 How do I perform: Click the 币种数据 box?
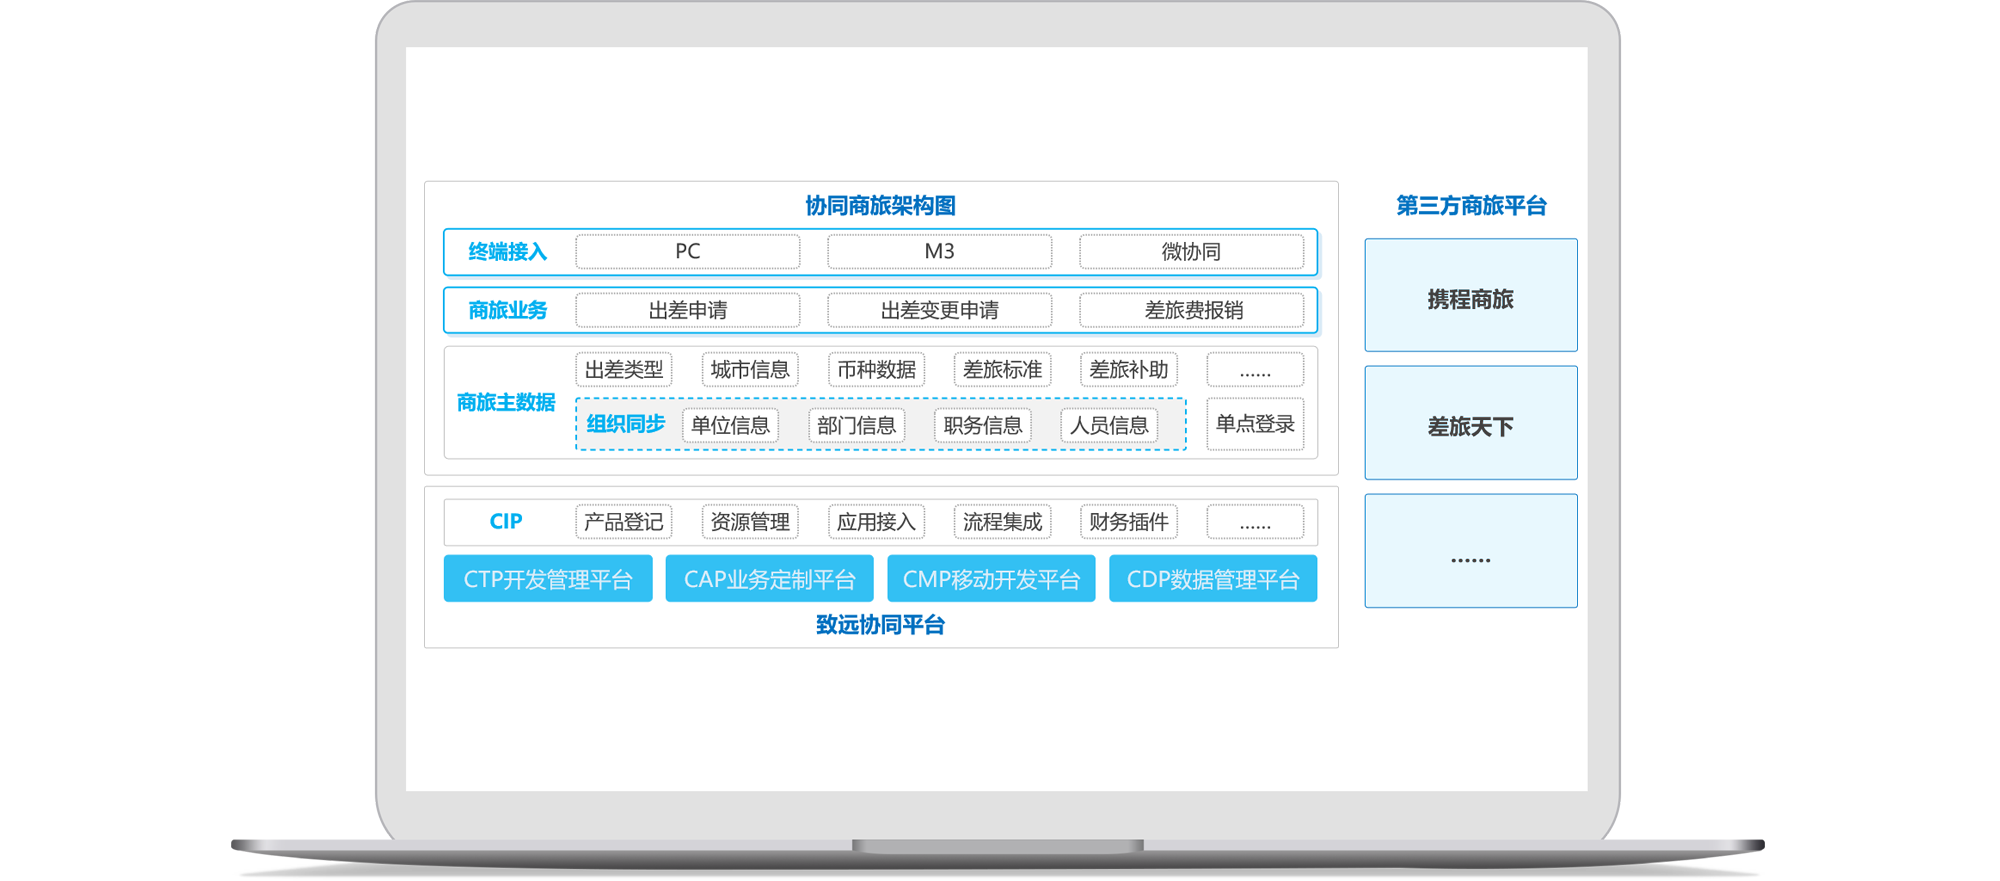pos(876,369)
